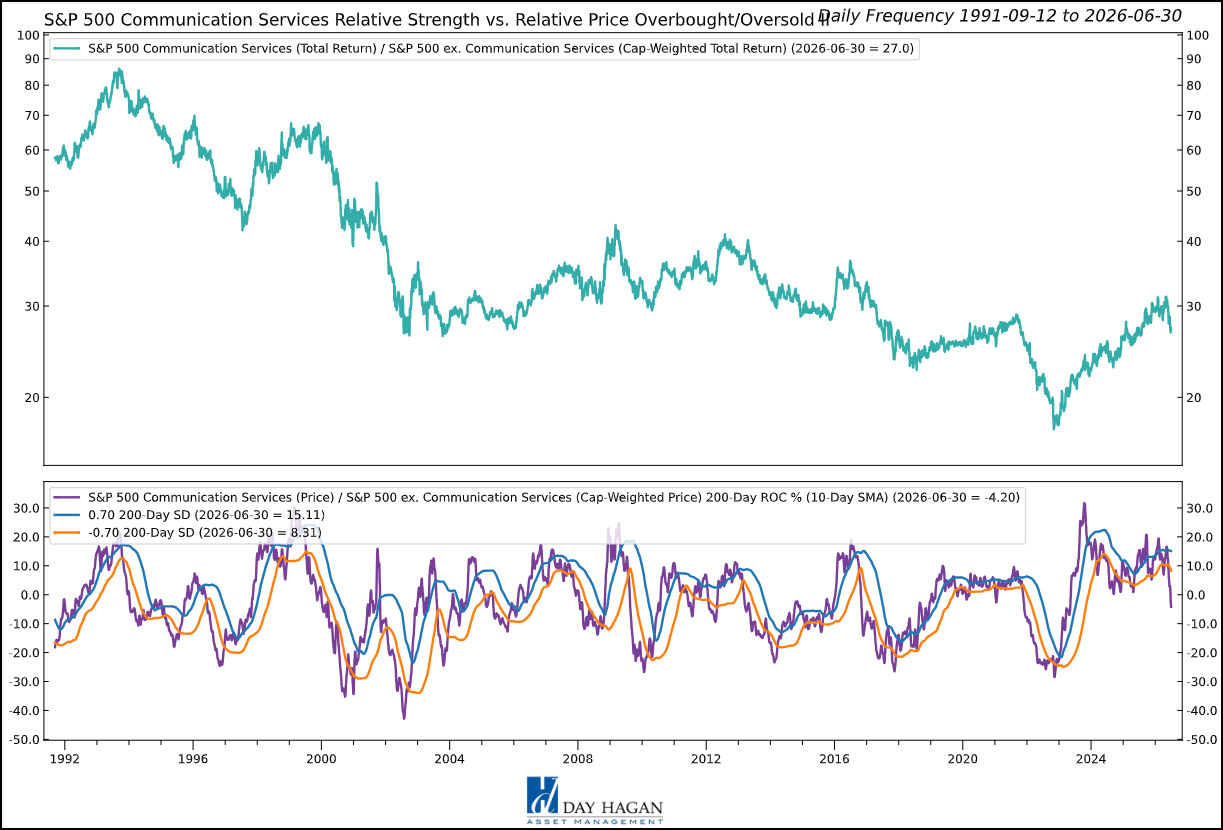Click the -30.0 tick on lower chart's right axis
This screenshot has height=830, width=1223.
pos(1202,682)
